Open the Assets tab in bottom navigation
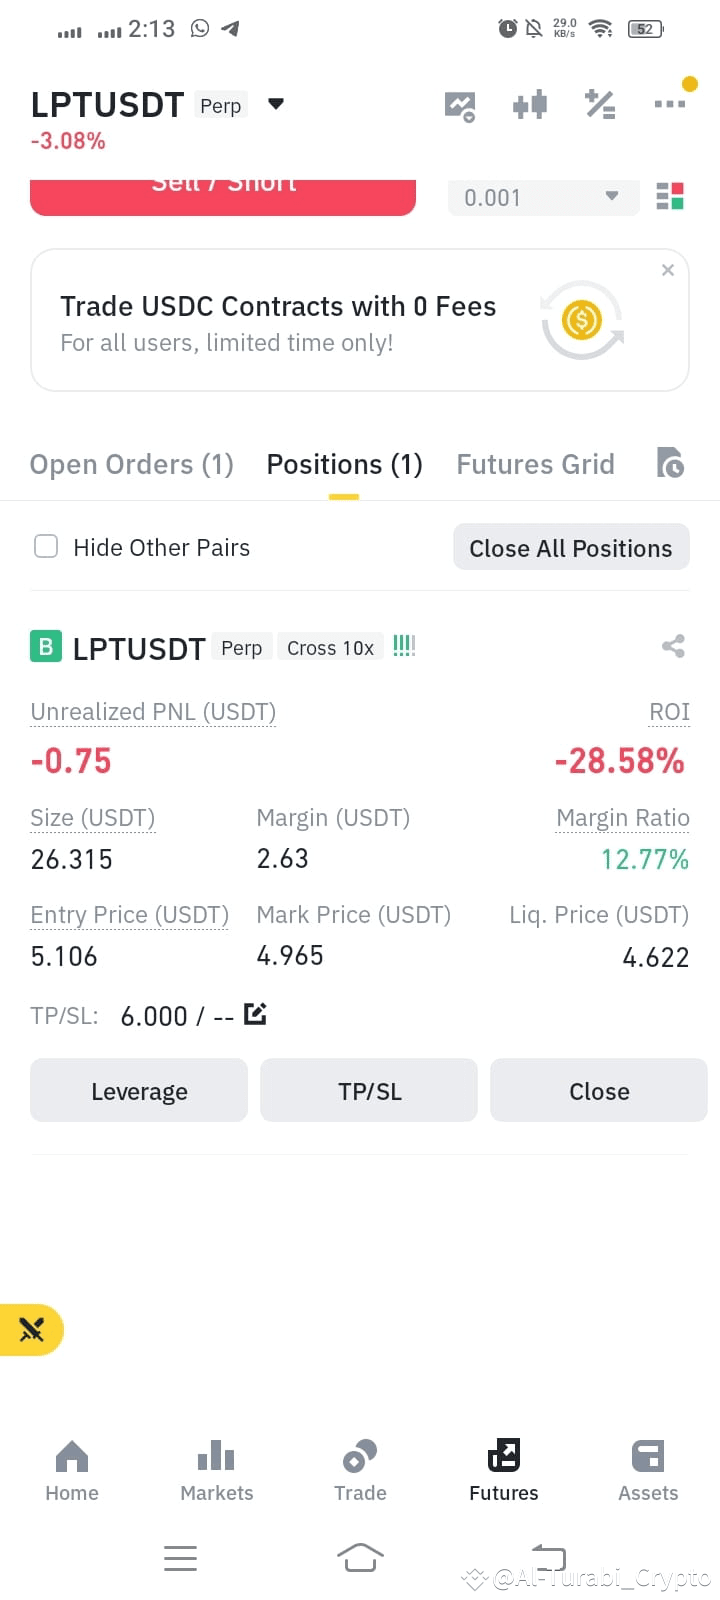720x1600 pixels. [x=648, y=1470]
